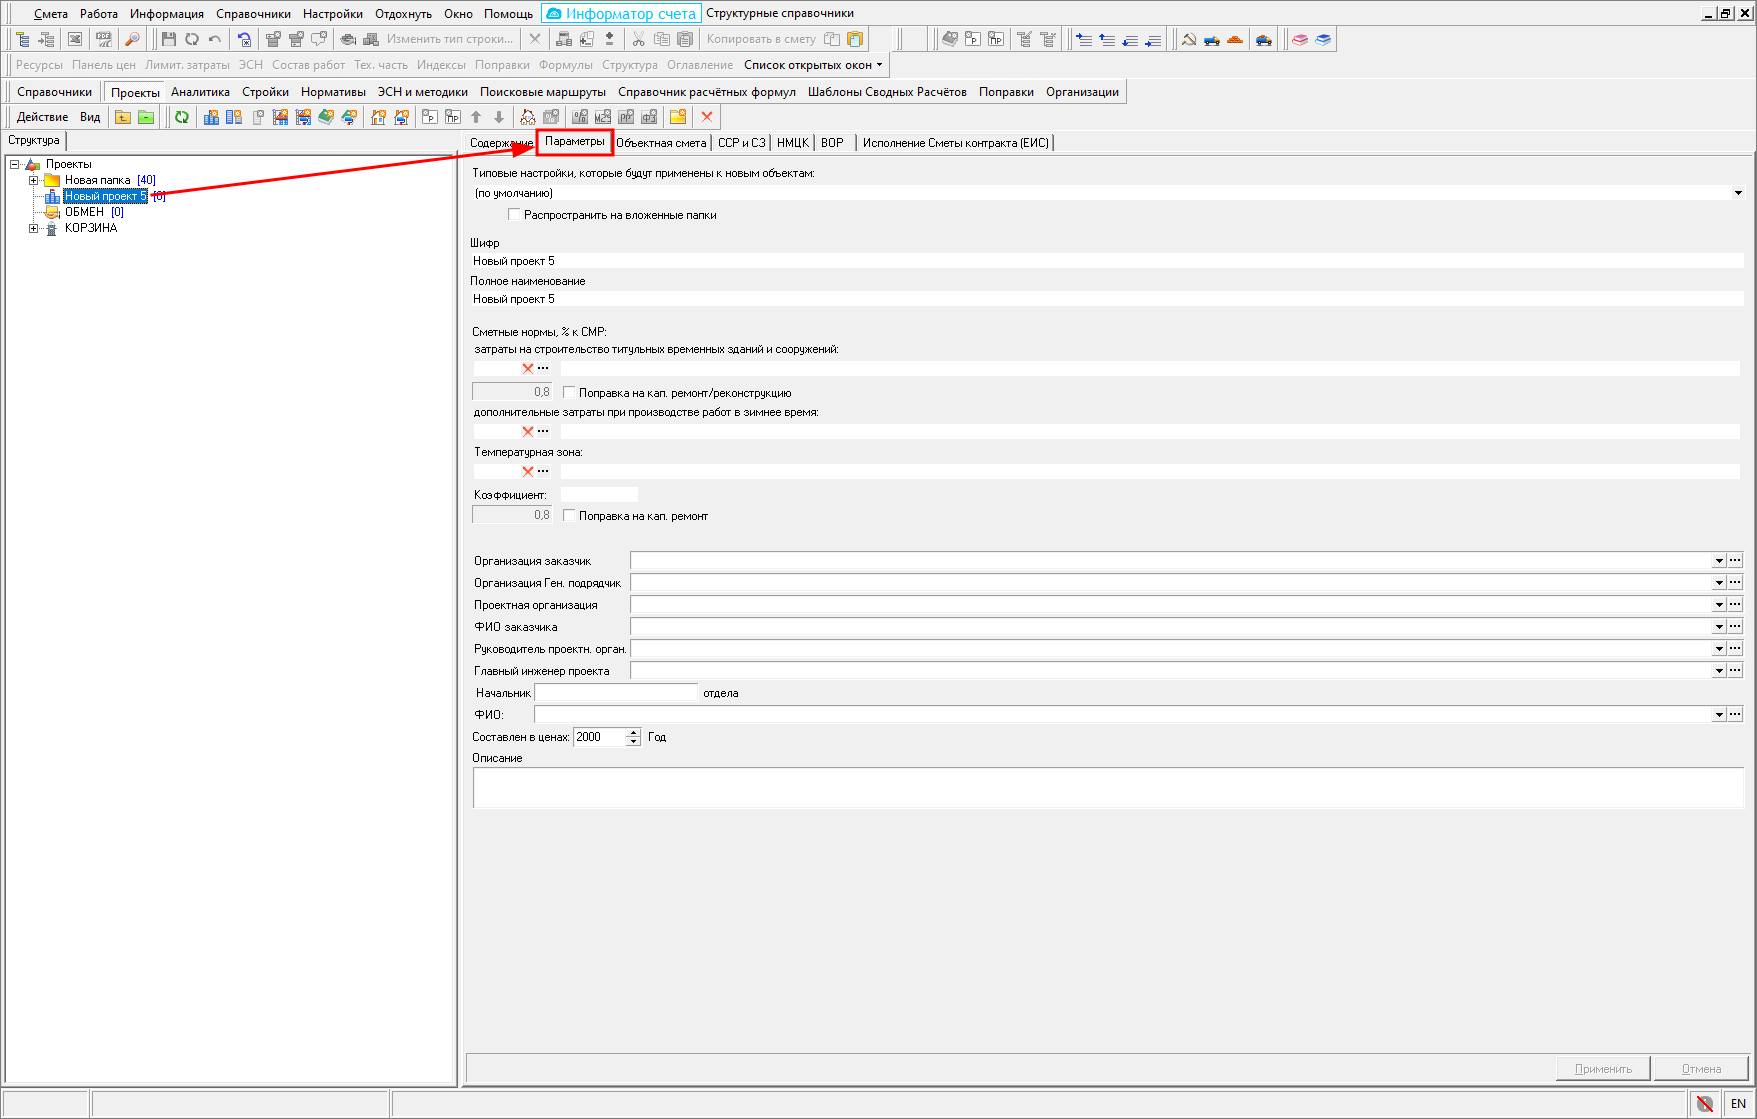This screenshot has height=1119, width=1757.
Task: Check the 'Поправка на кап. ремонт' box
Action: tap(569, 516)
